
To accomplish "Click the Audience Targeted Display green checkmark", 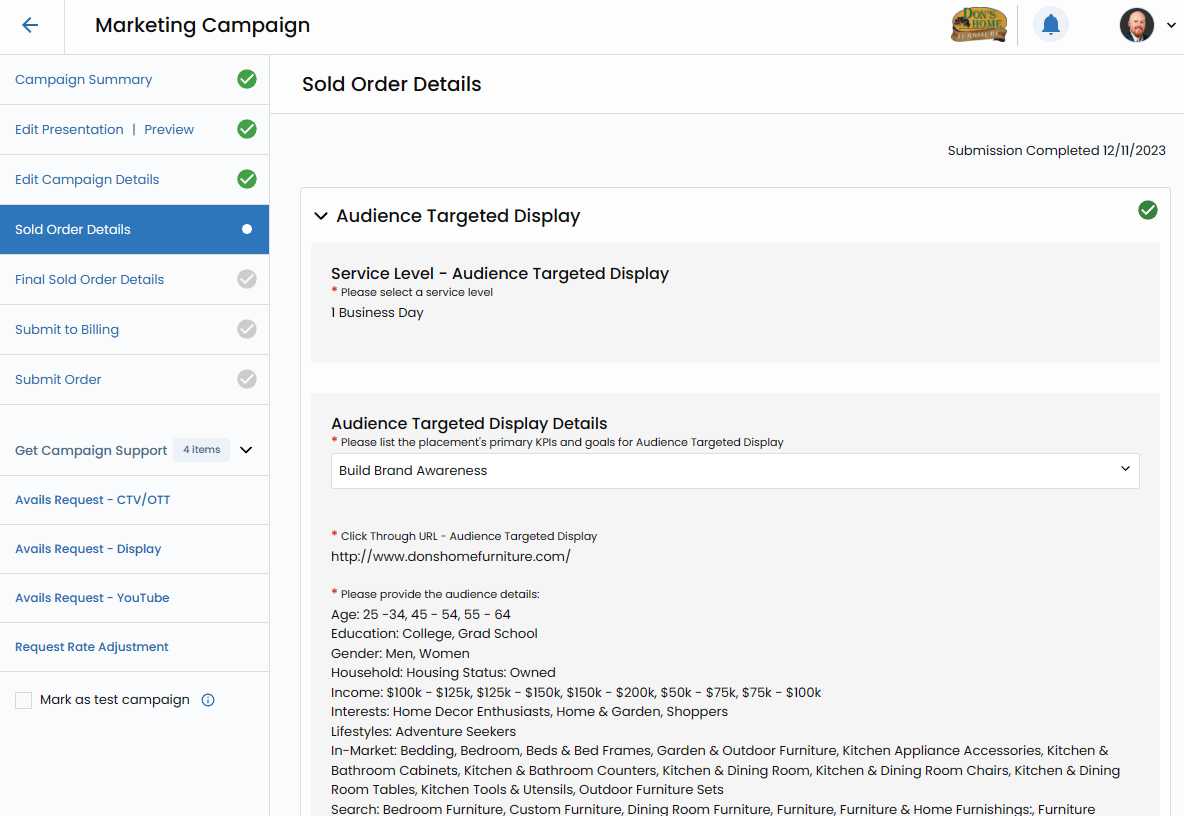I will (1148, 210).
